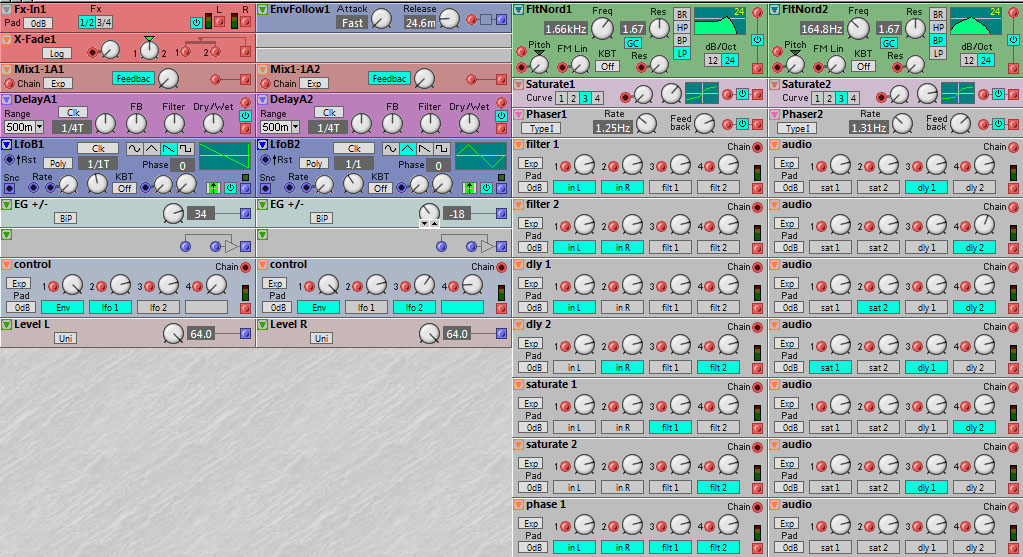Click the filter 1 Chain input connector
Image resolution: width=1023 pixels, height=557 pixels.
pyautogui.click(x=757, y=147)
